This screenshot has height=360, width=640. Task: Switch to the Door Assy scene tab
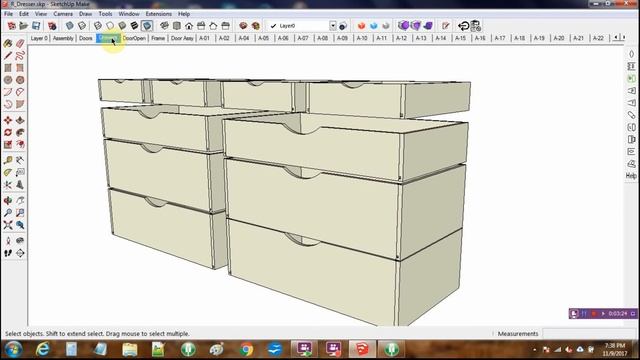tap(182, 38)
